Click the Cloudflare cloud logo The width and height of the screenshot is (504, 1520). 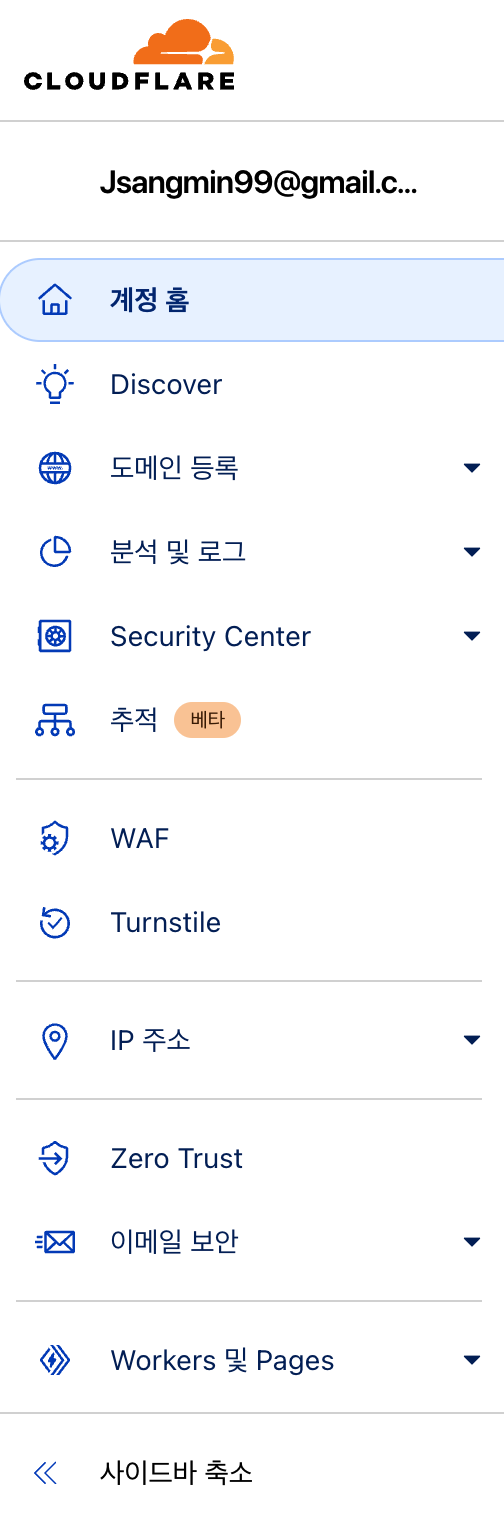(130, 54)
